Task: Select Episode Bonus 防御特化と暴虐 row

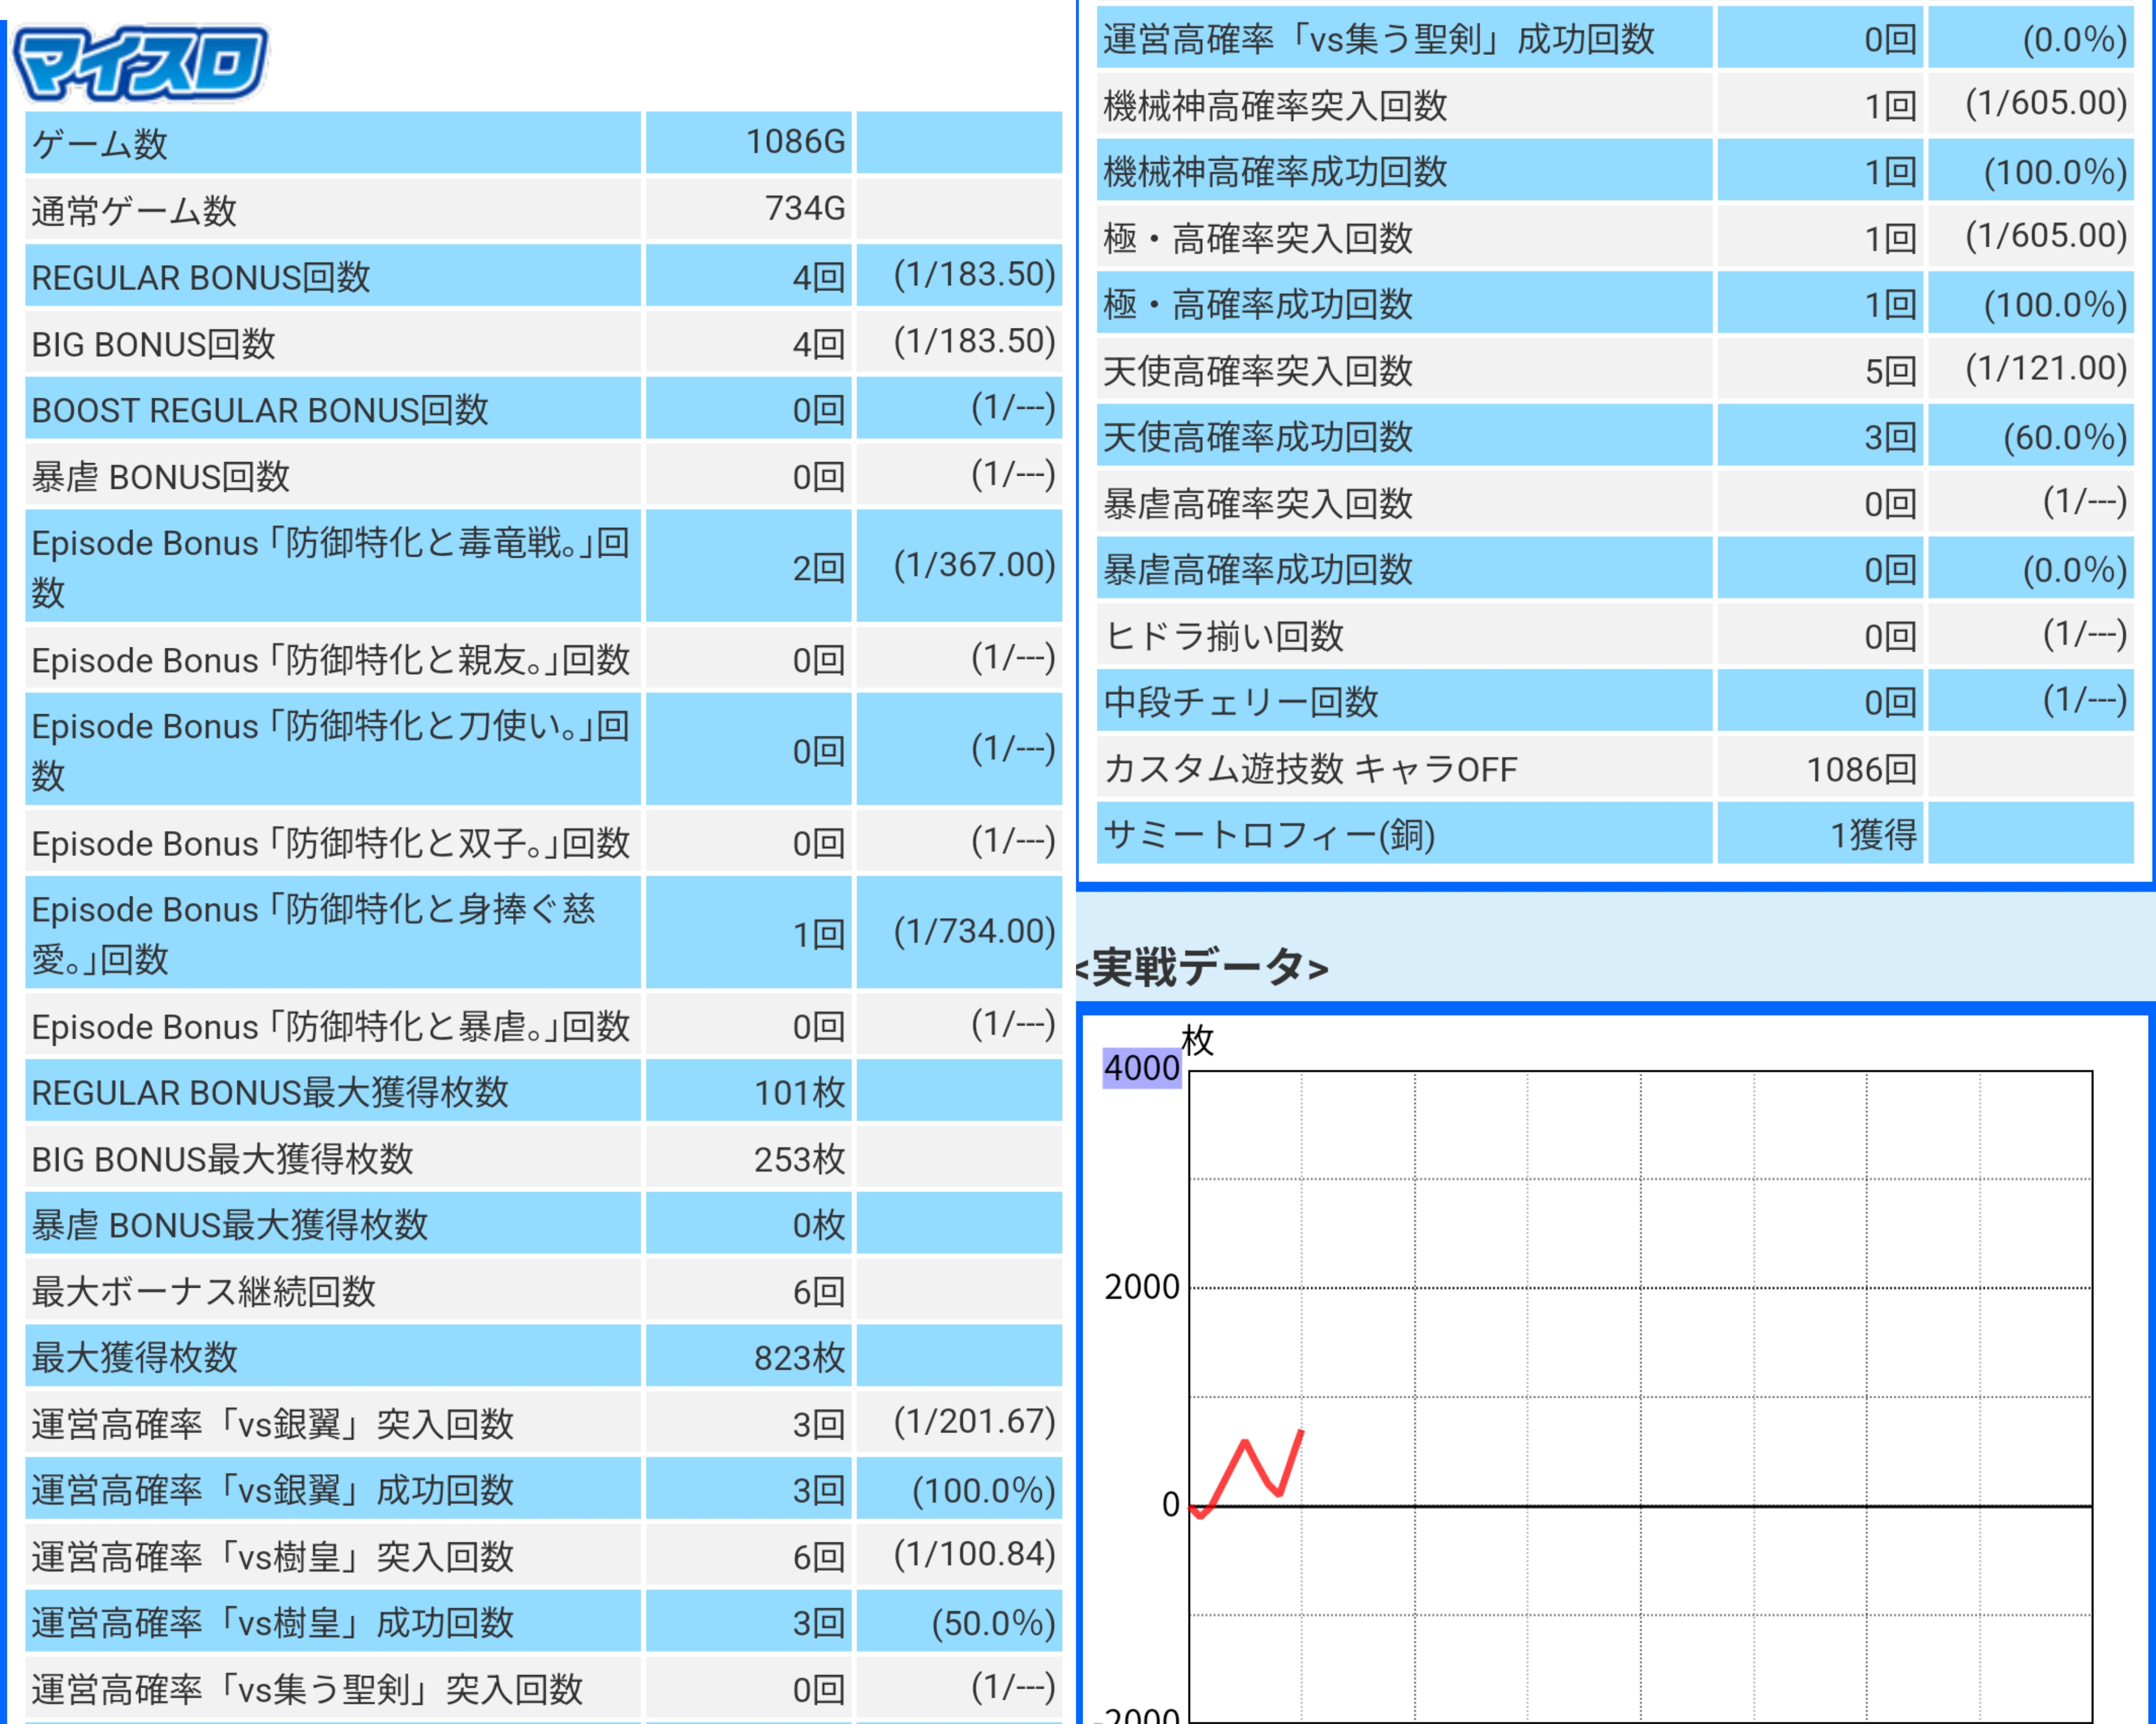Action: pyautogui.click(x=543, y=1026)
